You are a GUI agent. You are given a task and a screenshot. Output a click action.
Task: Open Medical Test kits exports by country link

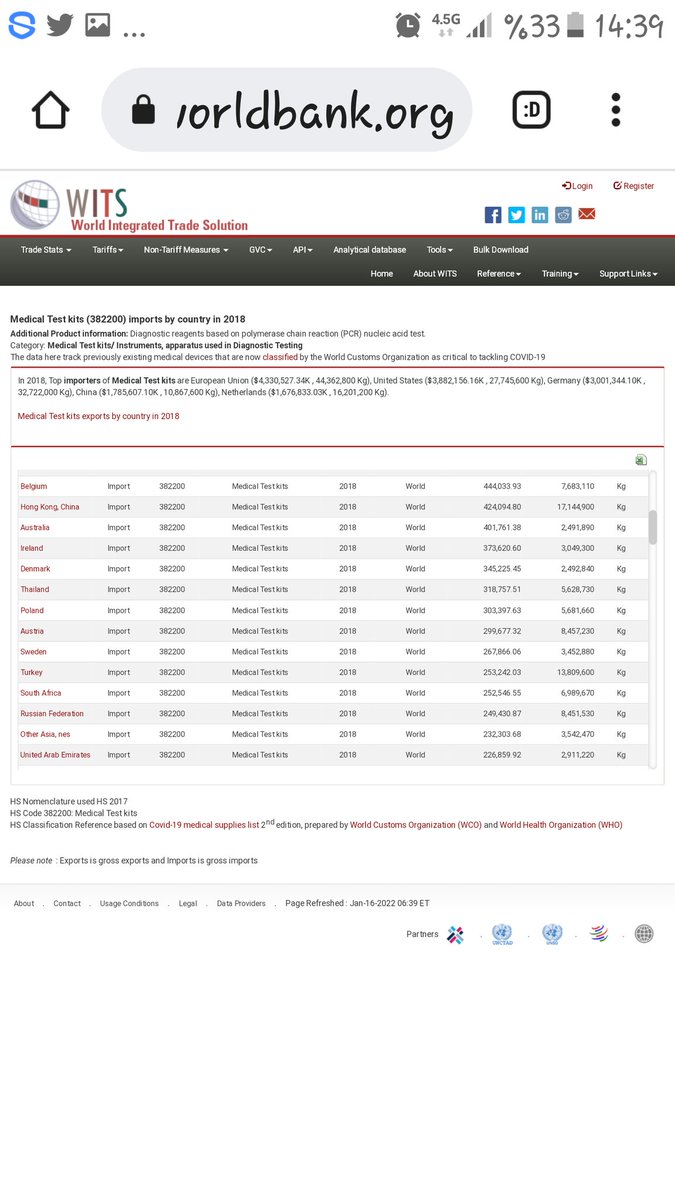(x=99, y=416)
